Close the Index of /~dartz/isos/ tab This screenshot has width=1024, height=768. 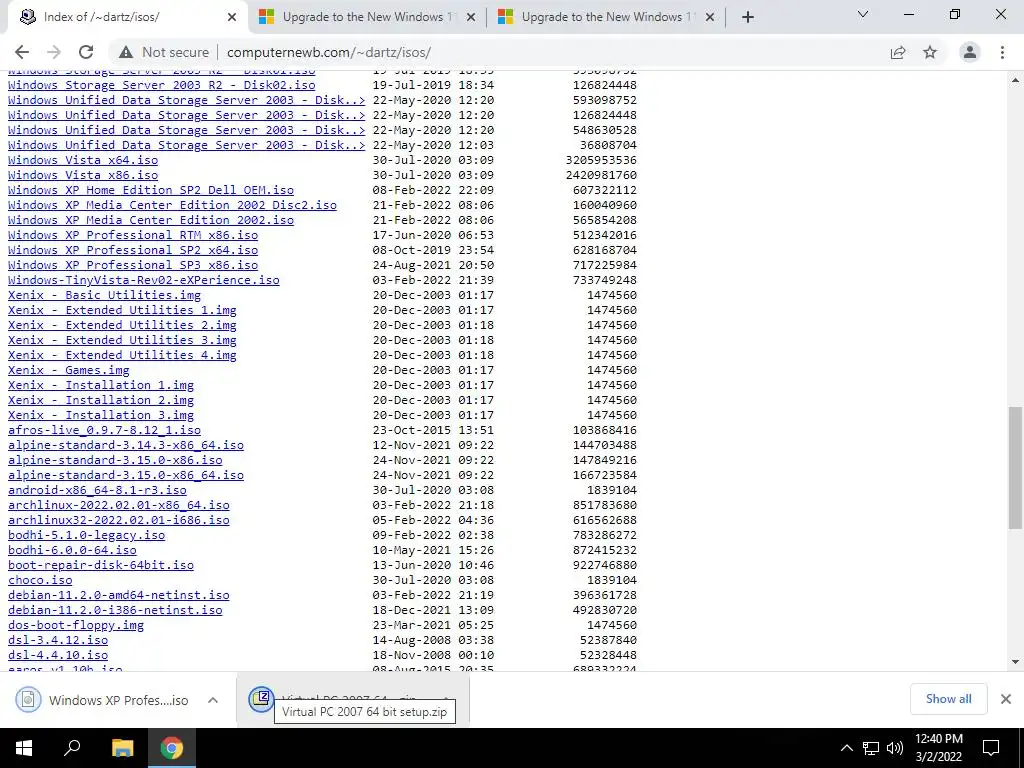click(232, 17)
